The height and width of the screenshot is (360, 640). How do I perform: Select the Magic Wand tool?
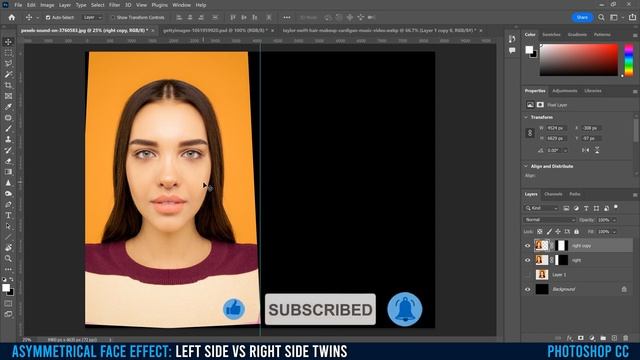[8, 74]
